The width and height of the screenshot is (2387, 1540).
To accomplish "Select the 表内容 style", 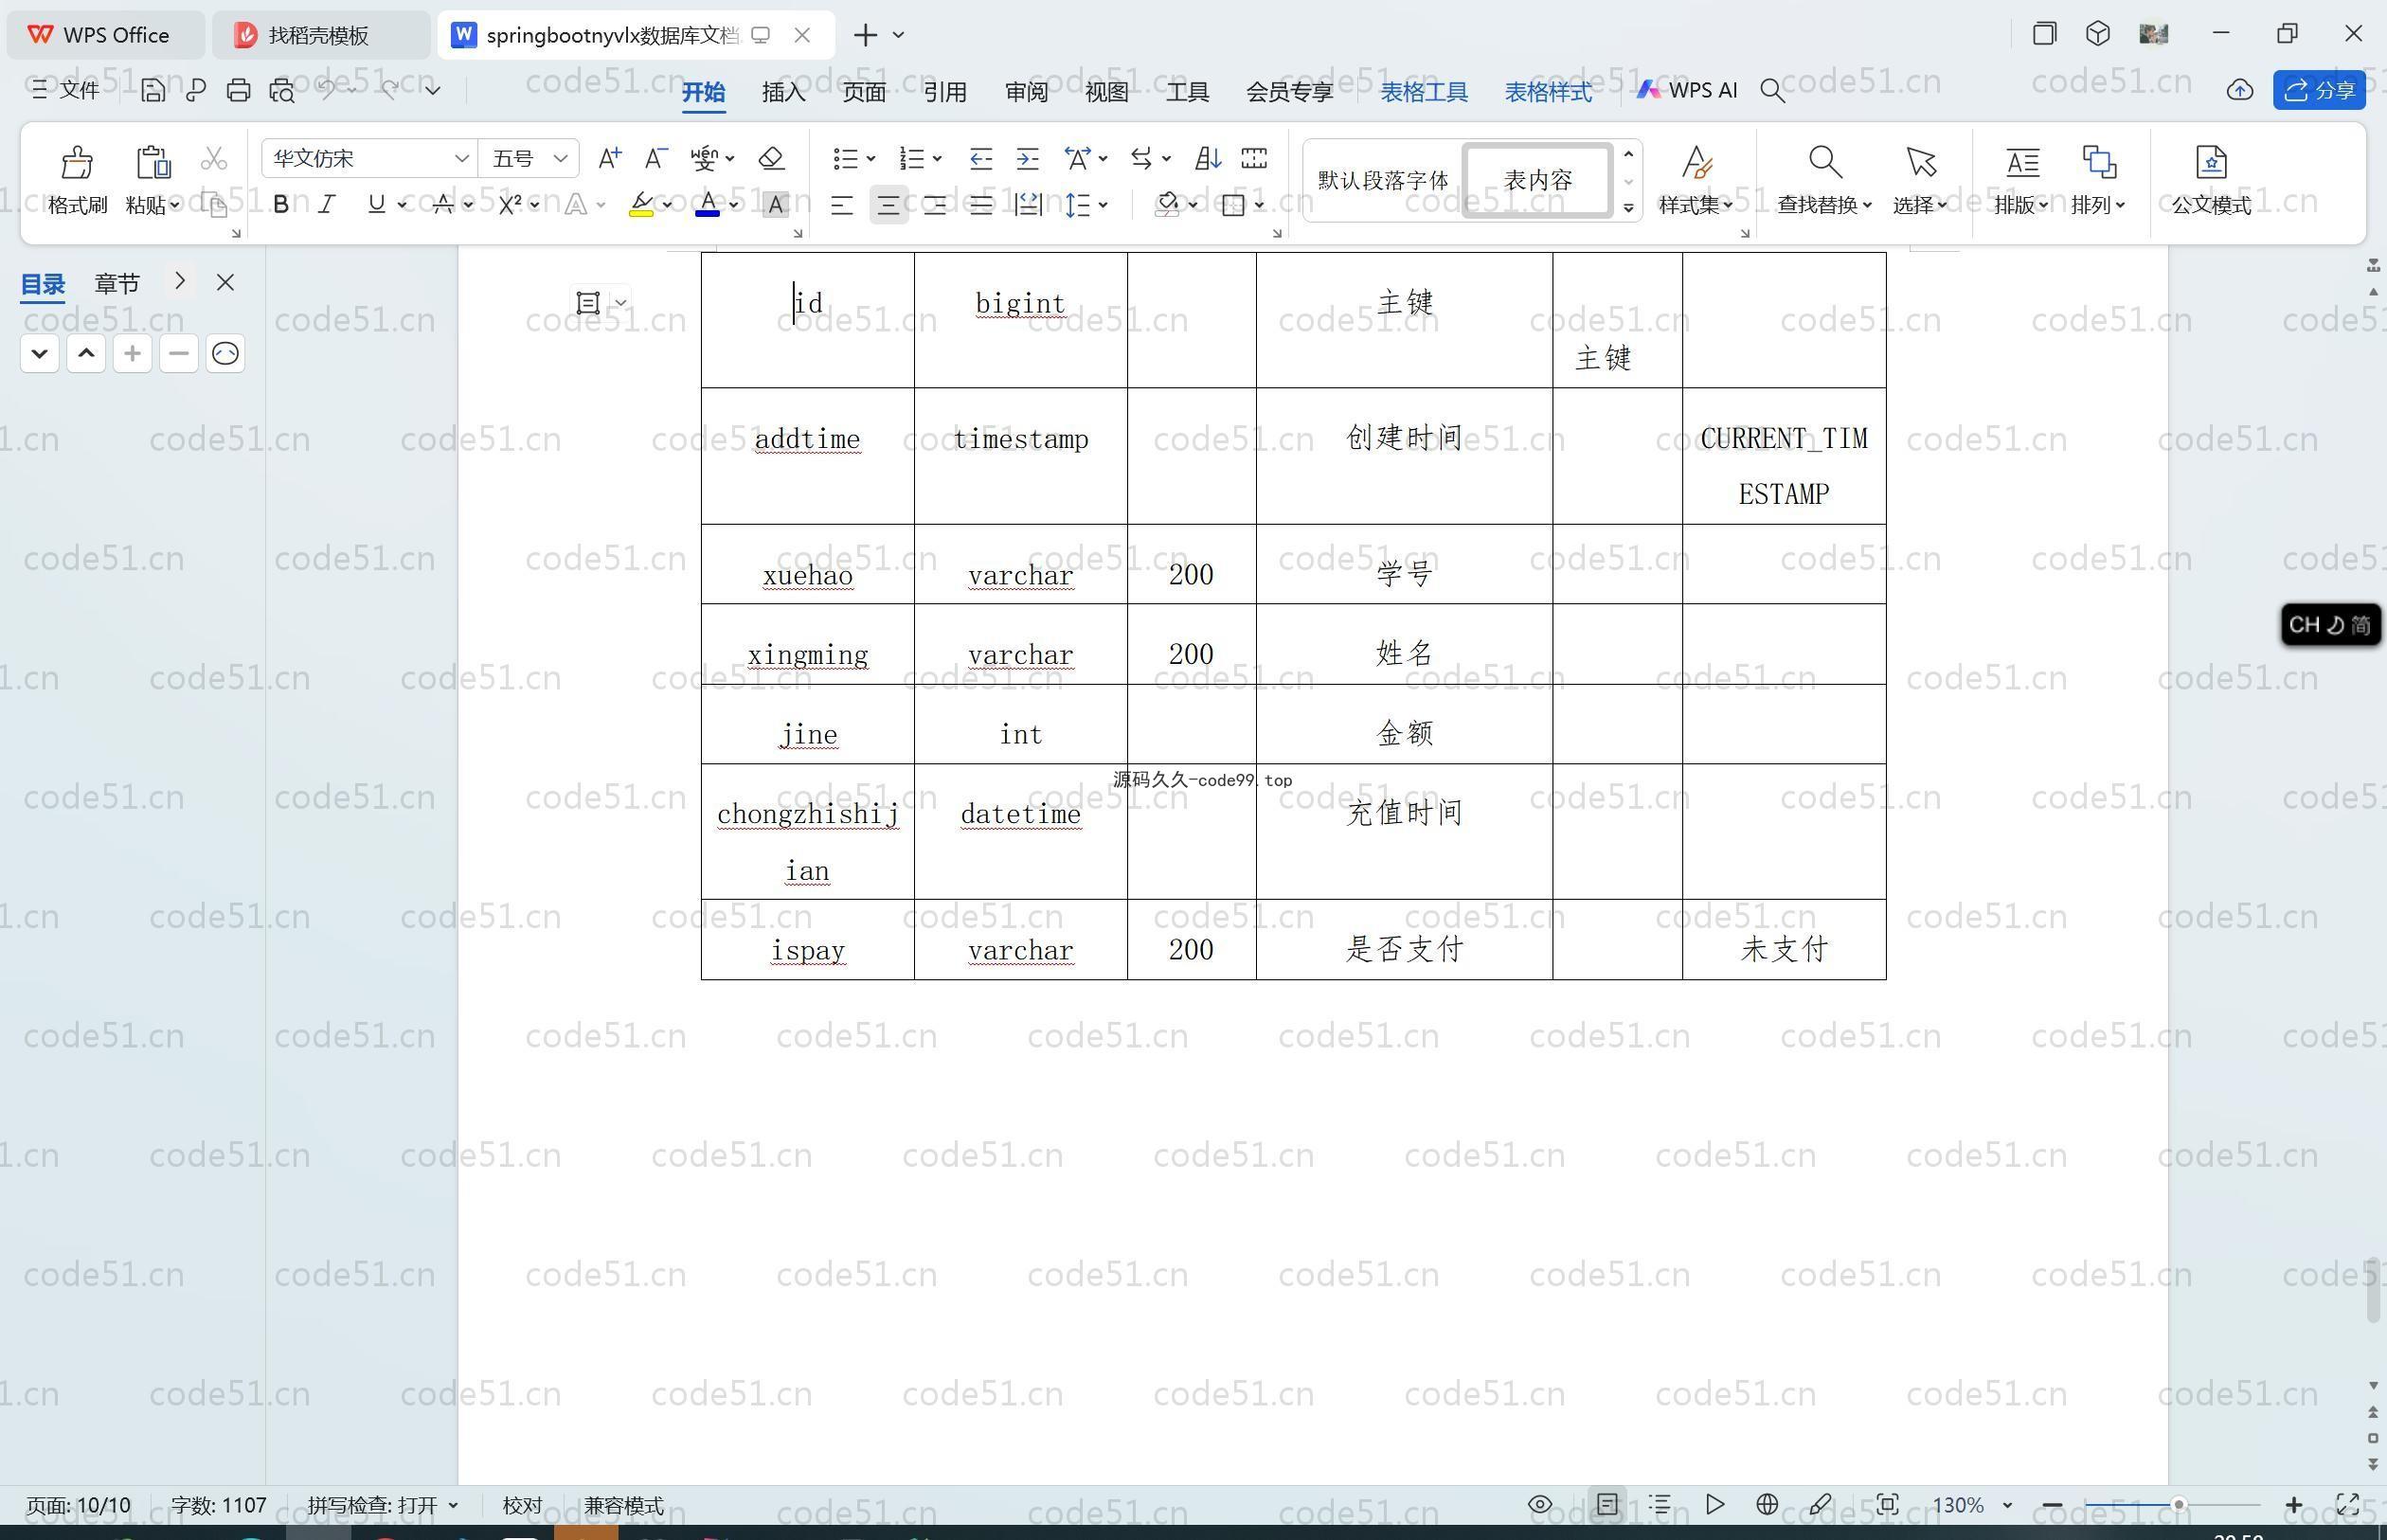I will pyautogui.click(x=1538, y=180).
